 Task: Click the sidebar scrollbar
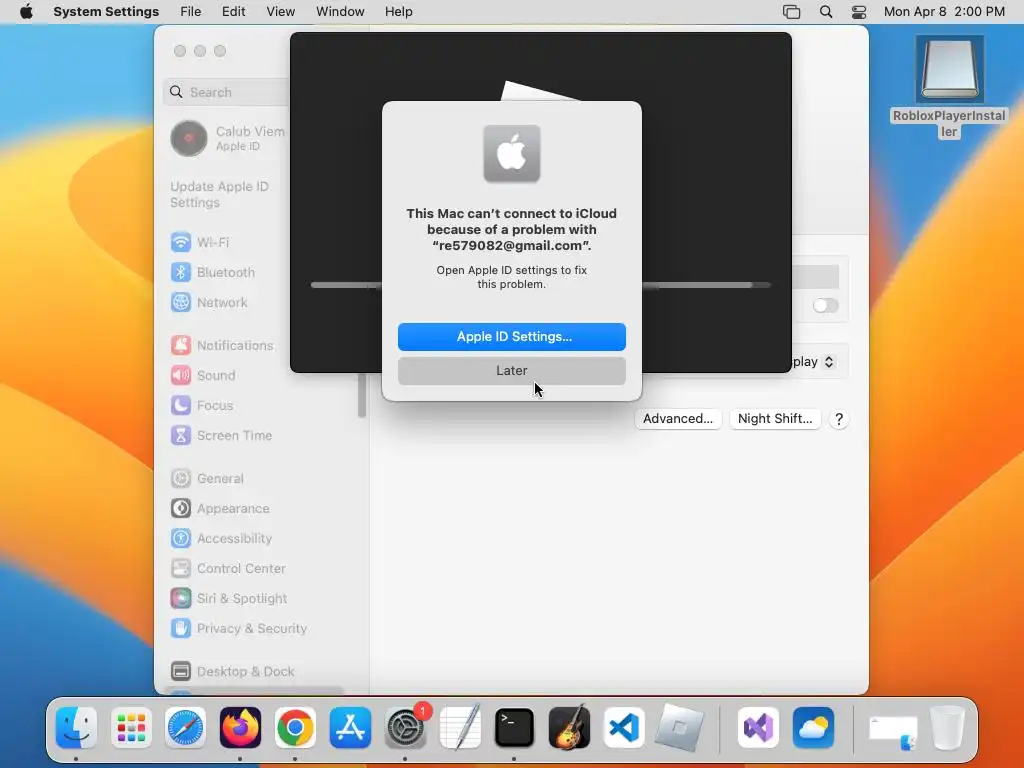pyautogui.click(x=362, y=396)
